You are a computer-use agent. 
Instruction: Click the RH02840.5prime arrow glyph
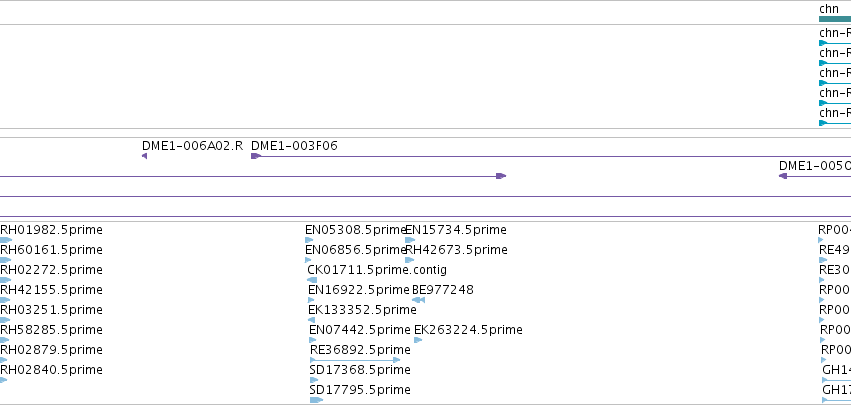tap(3, 380)
